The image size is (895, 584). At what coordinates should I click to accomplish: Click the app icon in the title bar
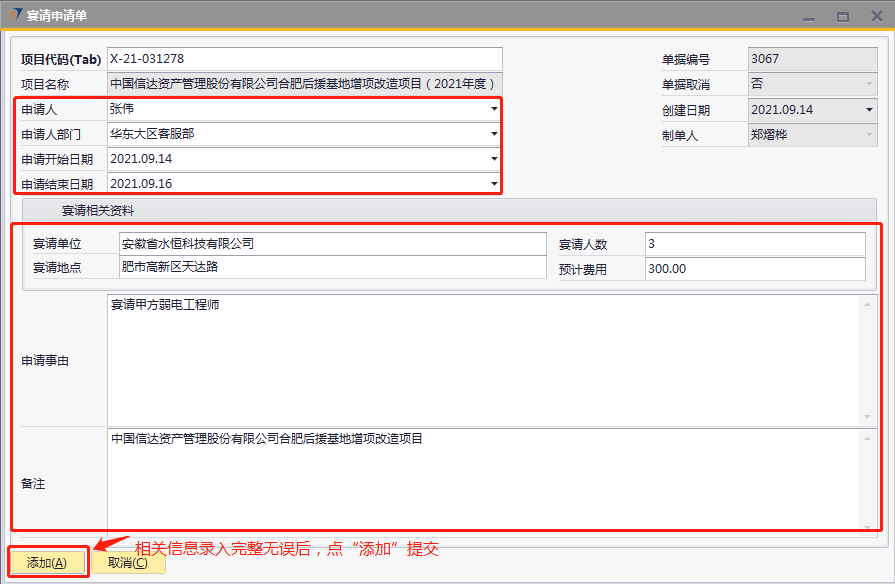14,15
